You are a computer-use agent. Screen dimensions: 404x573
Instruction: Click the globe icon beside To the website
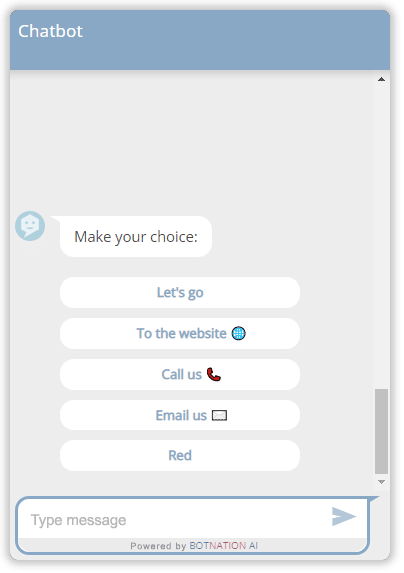click(x=239, y=333)
